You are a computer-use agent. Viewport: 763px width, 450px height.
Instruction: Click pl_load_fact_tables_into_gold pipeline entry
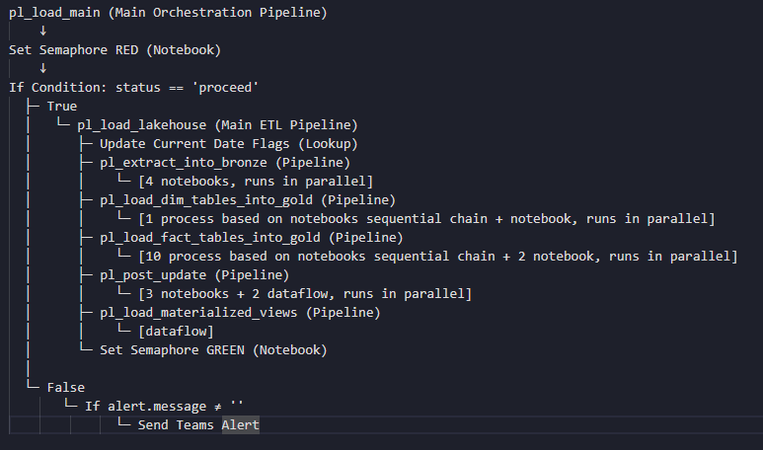[x=252, y=237]
